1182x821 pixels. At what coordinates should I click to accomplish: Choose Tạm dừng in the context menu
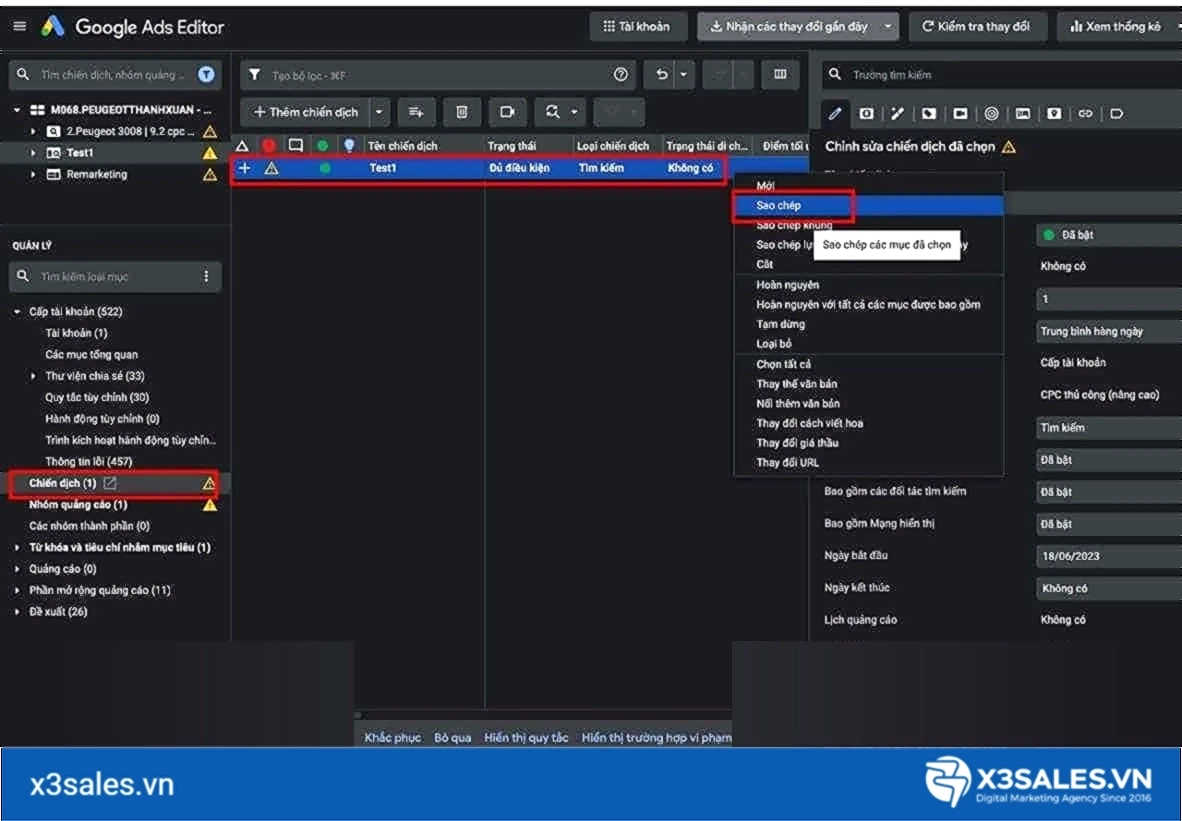click(868, 324)
